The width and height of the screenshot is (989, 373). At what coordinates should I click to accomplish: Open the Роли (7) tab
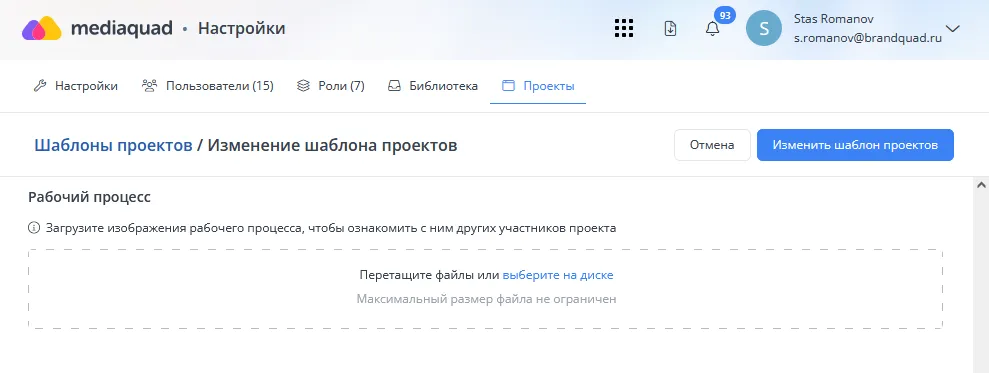pyautogui.click(x=331, y=86)
